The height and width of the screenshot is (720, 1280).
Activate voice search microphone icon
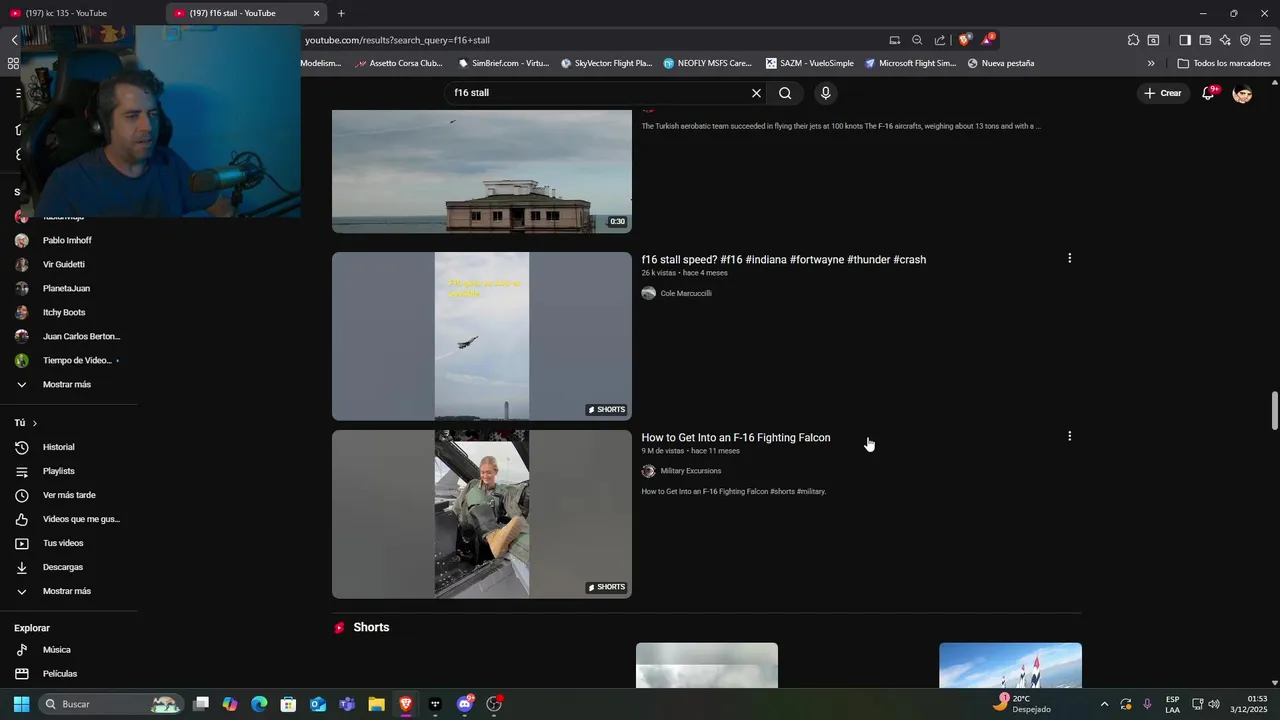pyautogui.click(x=825, y=93)
